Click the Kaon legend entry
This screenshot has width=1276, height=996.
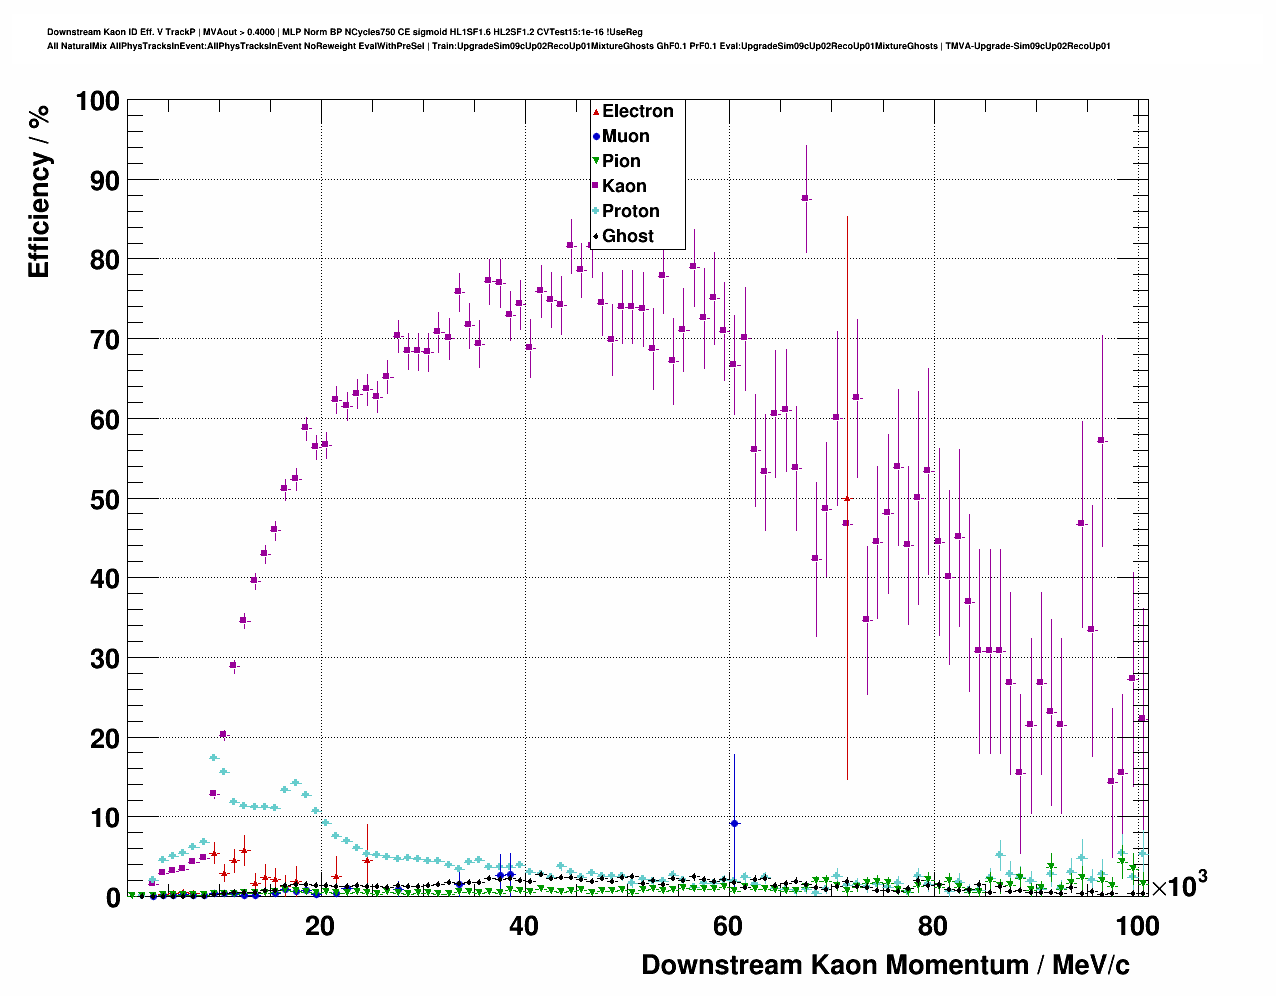[x=619, y=186]
